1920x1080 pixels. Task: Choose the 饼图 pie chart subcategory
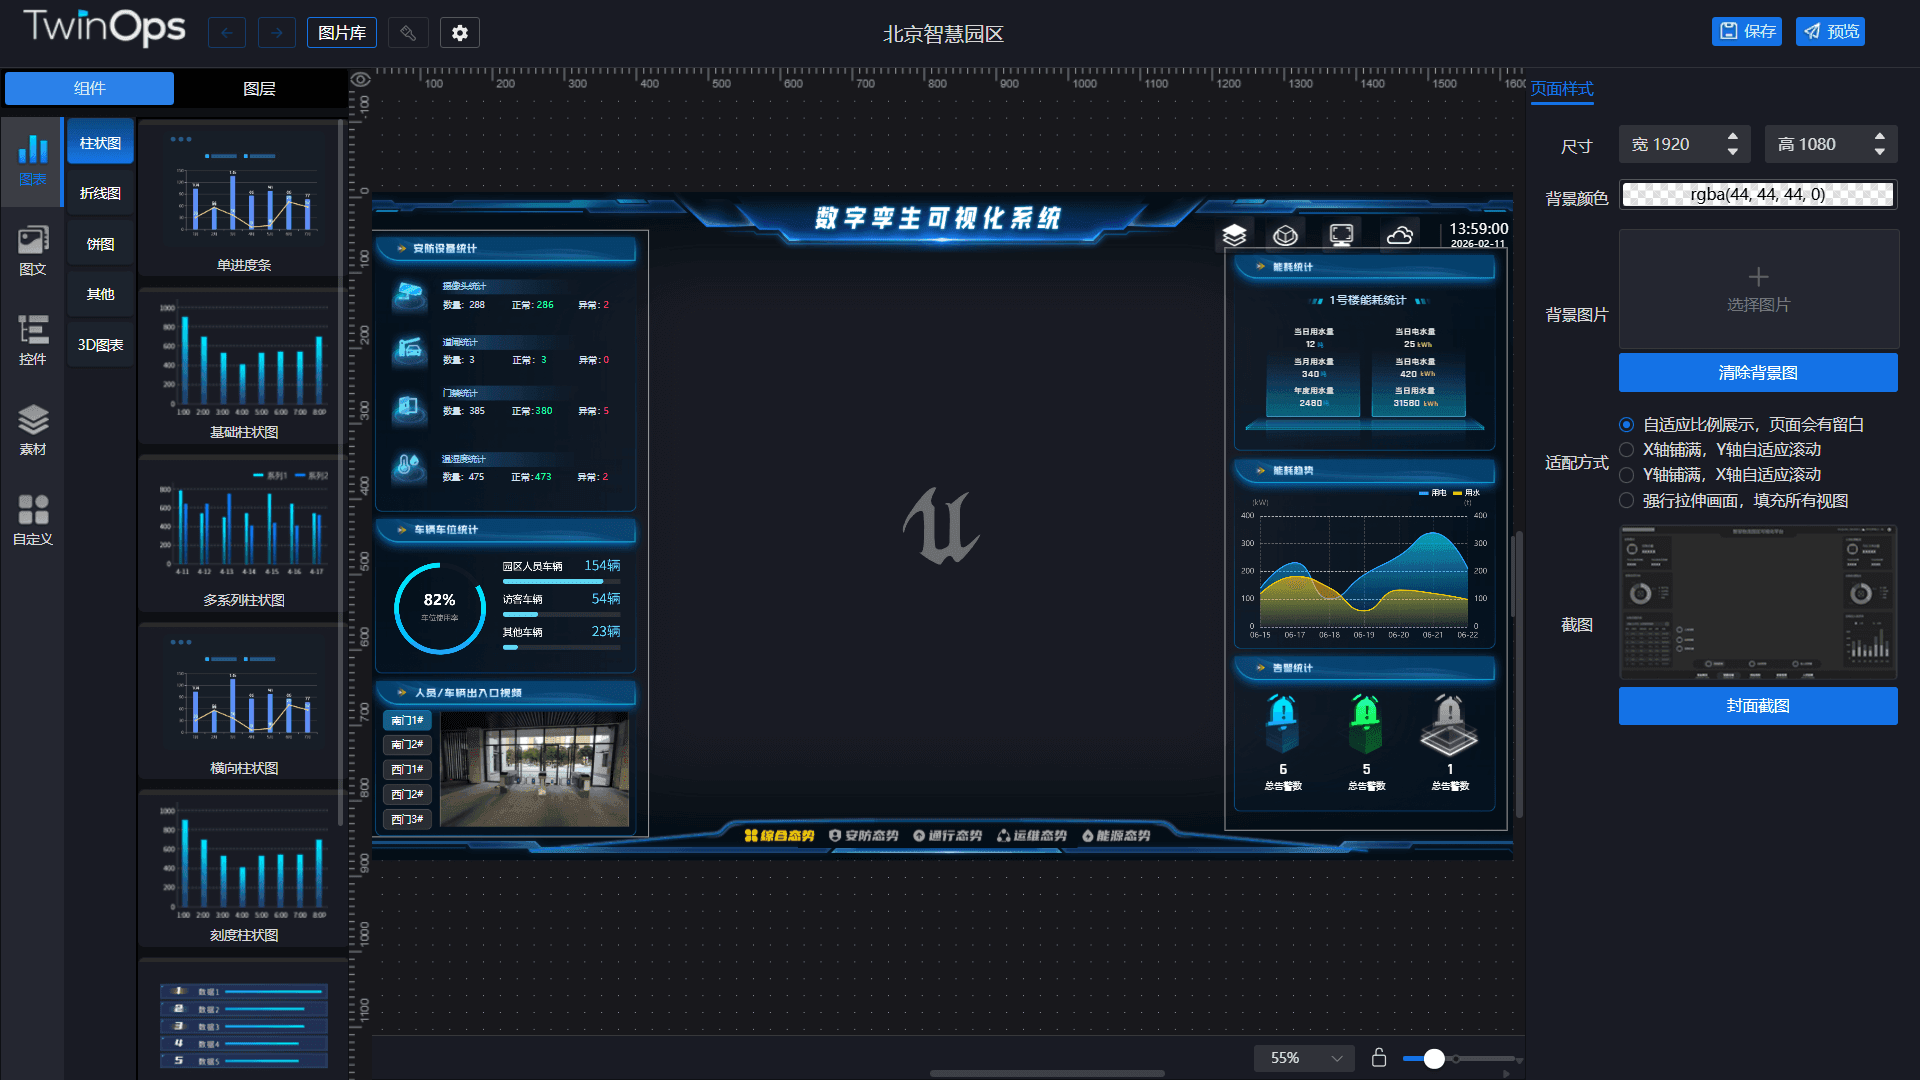tap(100, 244)
